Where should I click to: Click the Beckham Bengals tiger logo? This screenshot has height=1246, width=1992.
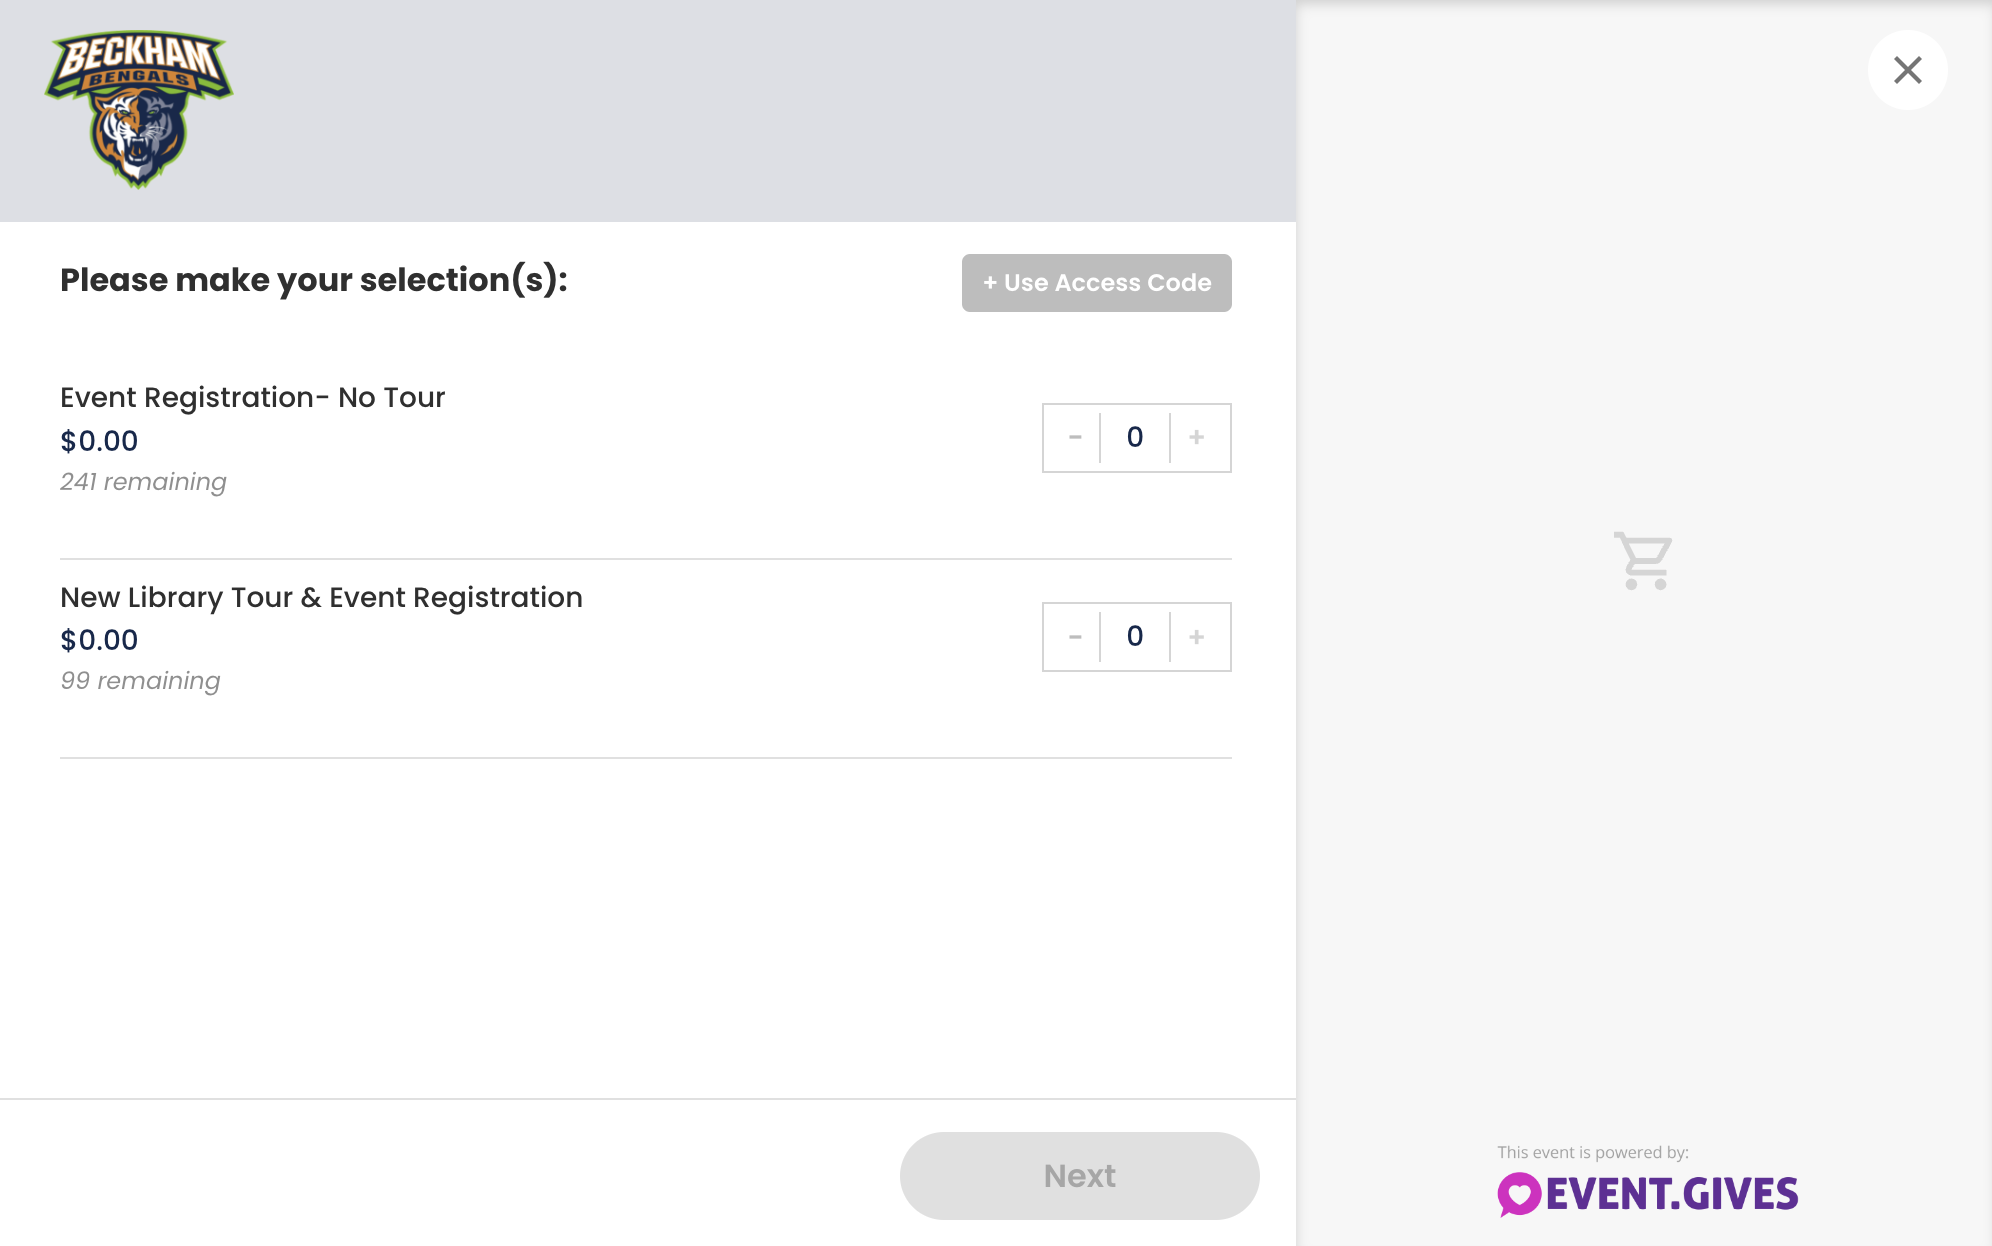[139, 109]
